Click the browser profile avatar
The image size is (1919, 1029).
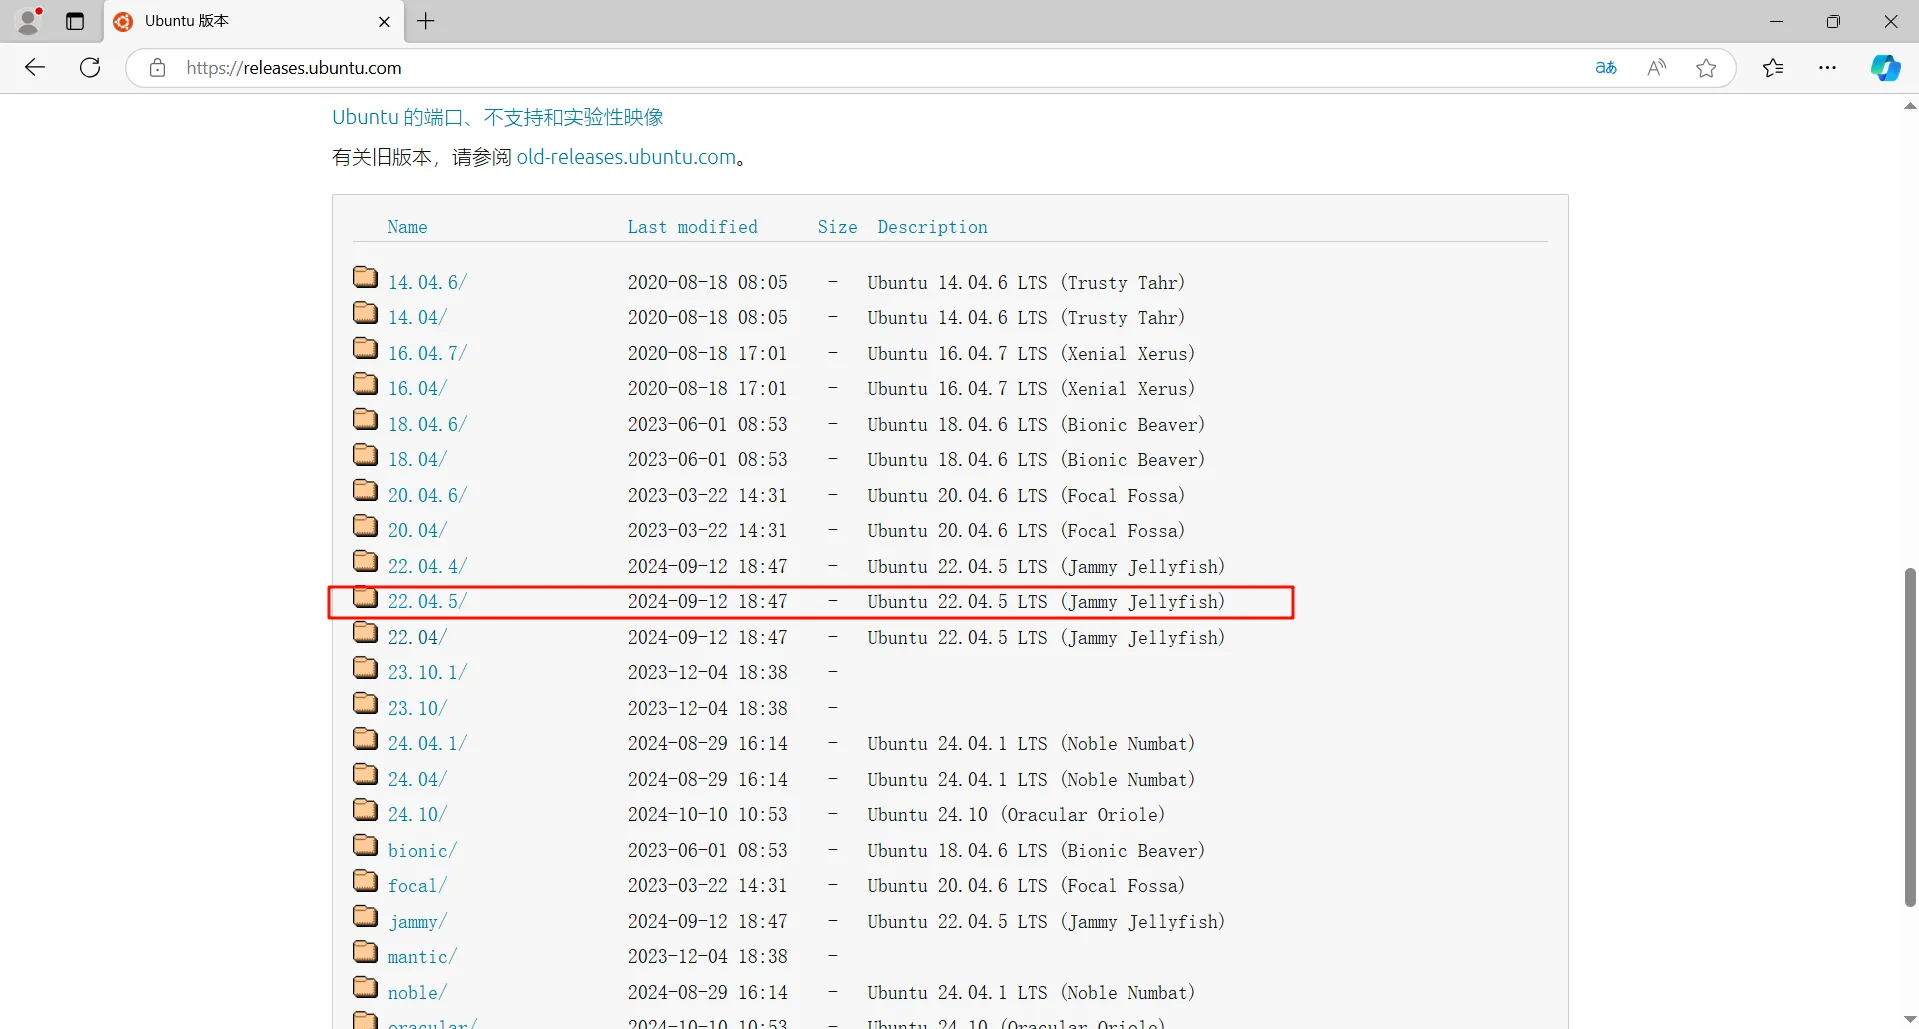29,21
